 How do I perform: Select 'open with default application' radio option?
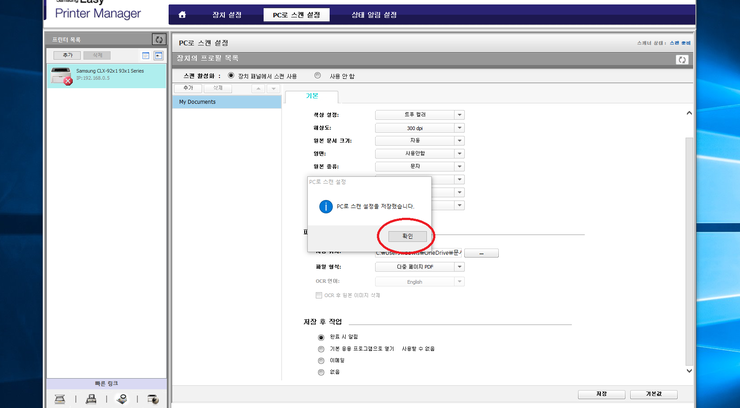321,349
